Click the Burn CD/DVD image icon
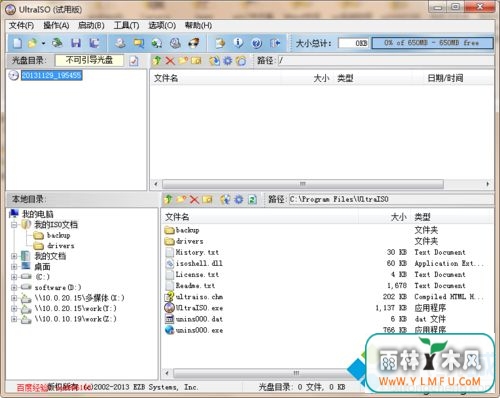 pos(194,43)
